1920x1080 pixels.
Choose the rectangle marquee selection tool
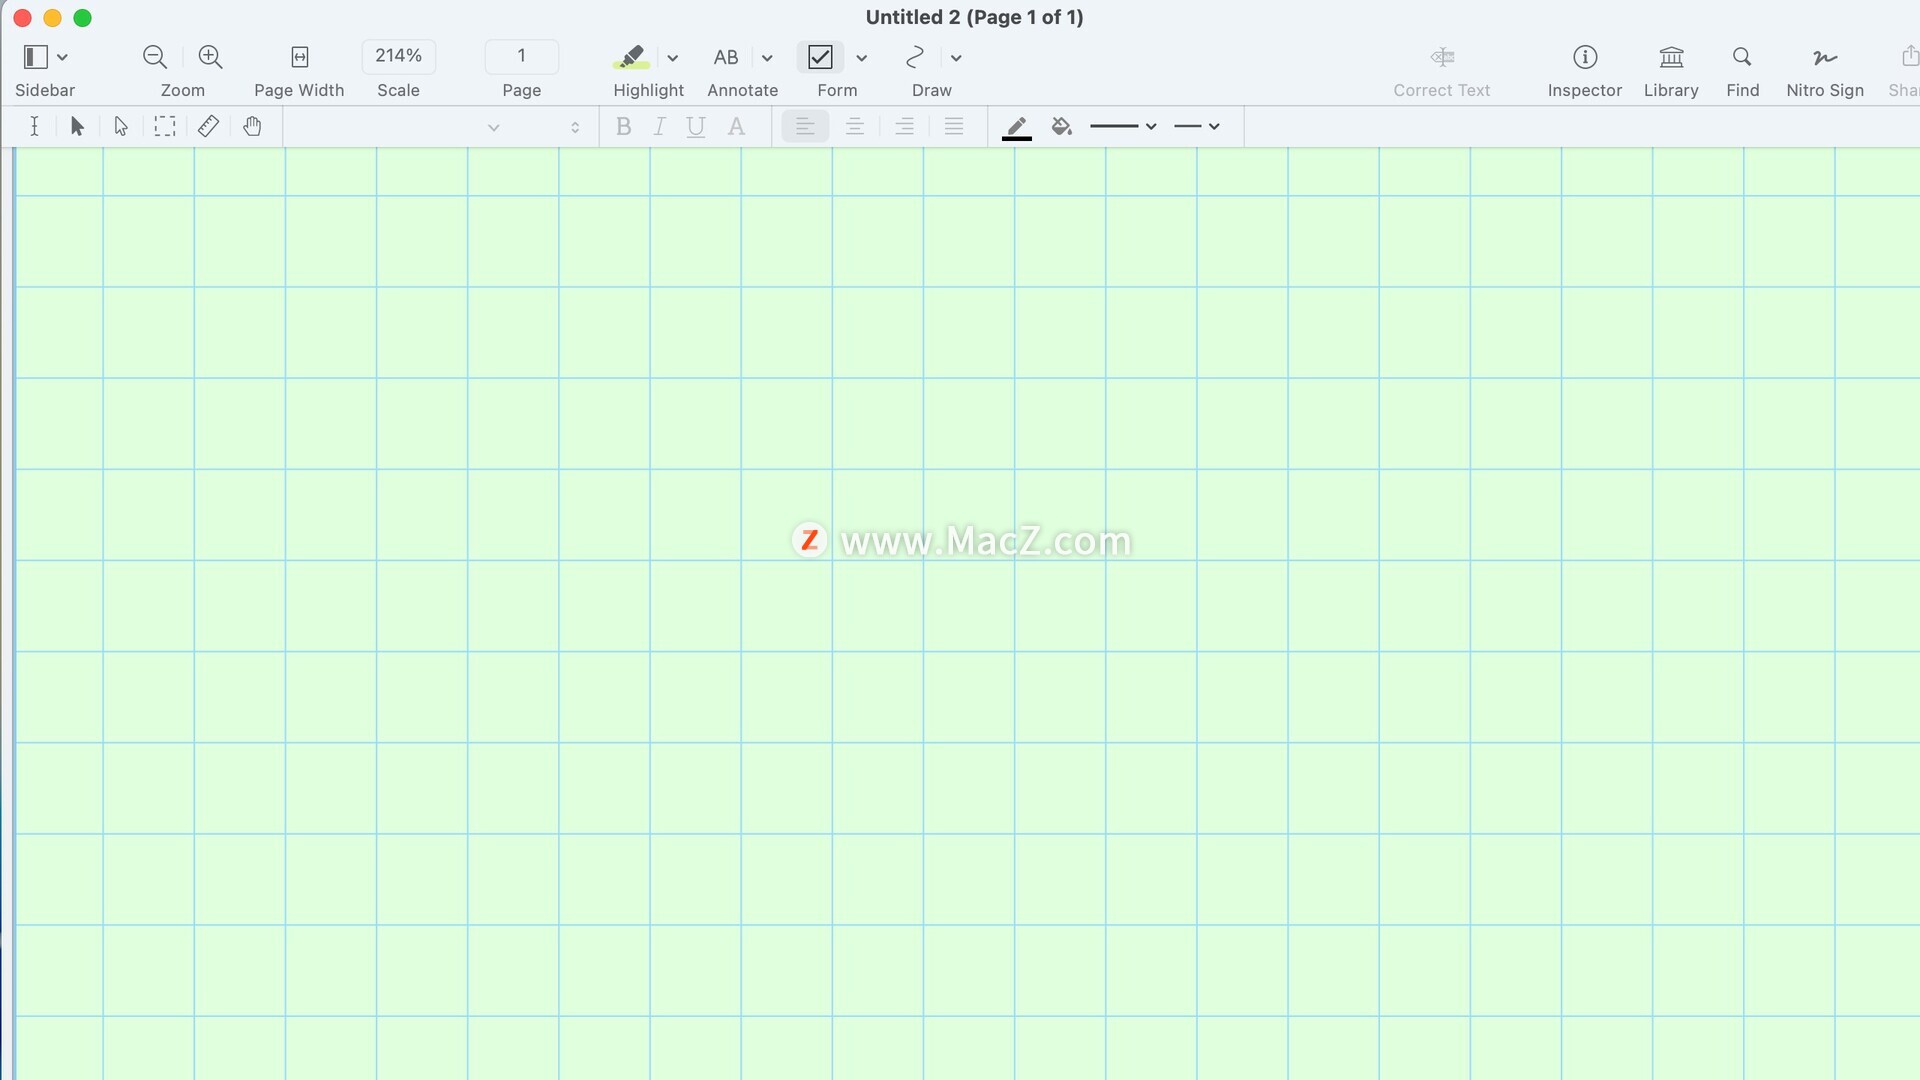tap(165, 126)
